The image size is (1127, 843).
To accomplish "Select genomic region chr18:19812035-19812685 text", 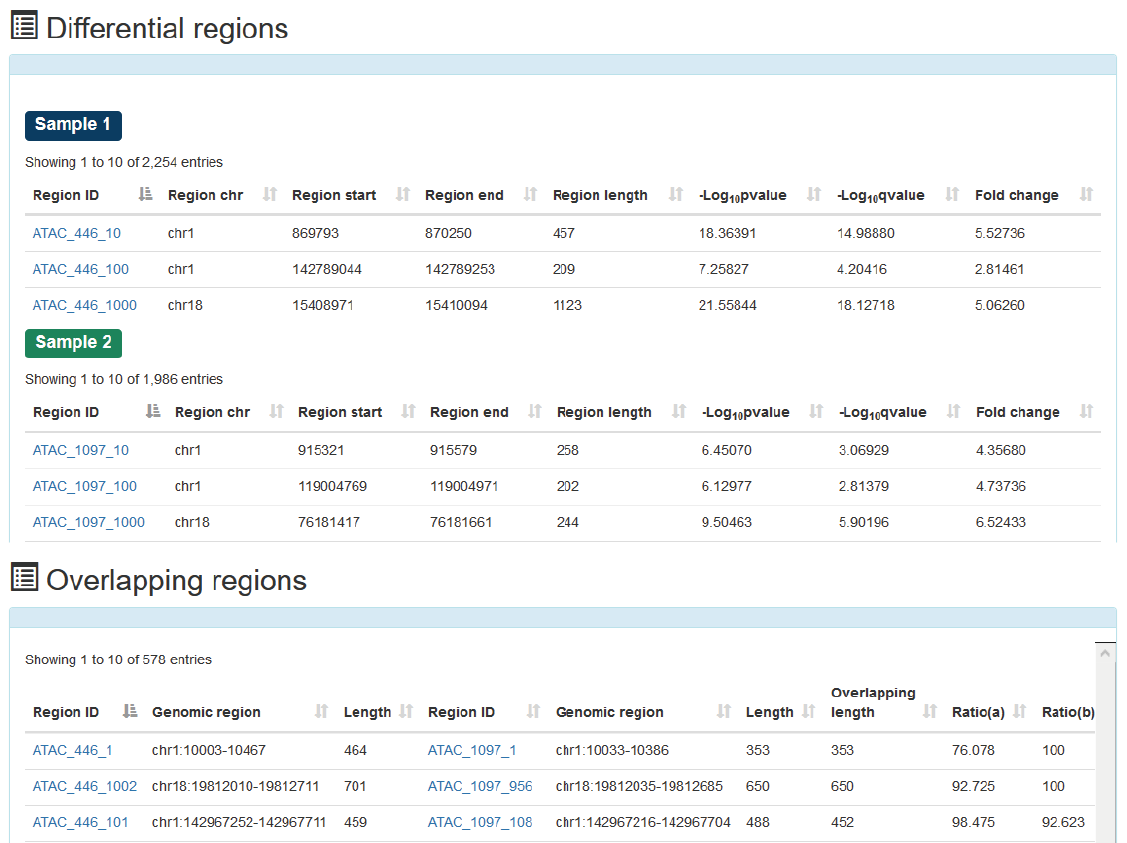I will (639, 786).
